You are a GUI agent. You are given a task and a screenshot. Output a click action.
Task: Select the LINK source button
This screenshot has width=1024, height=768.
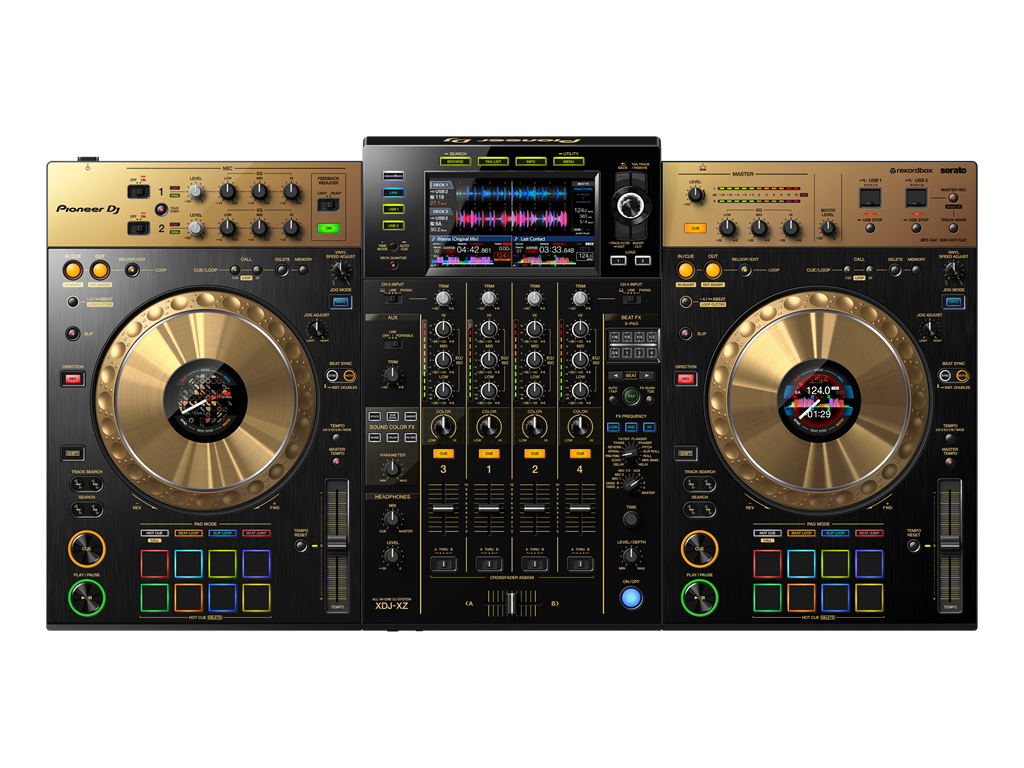[393, 193]
